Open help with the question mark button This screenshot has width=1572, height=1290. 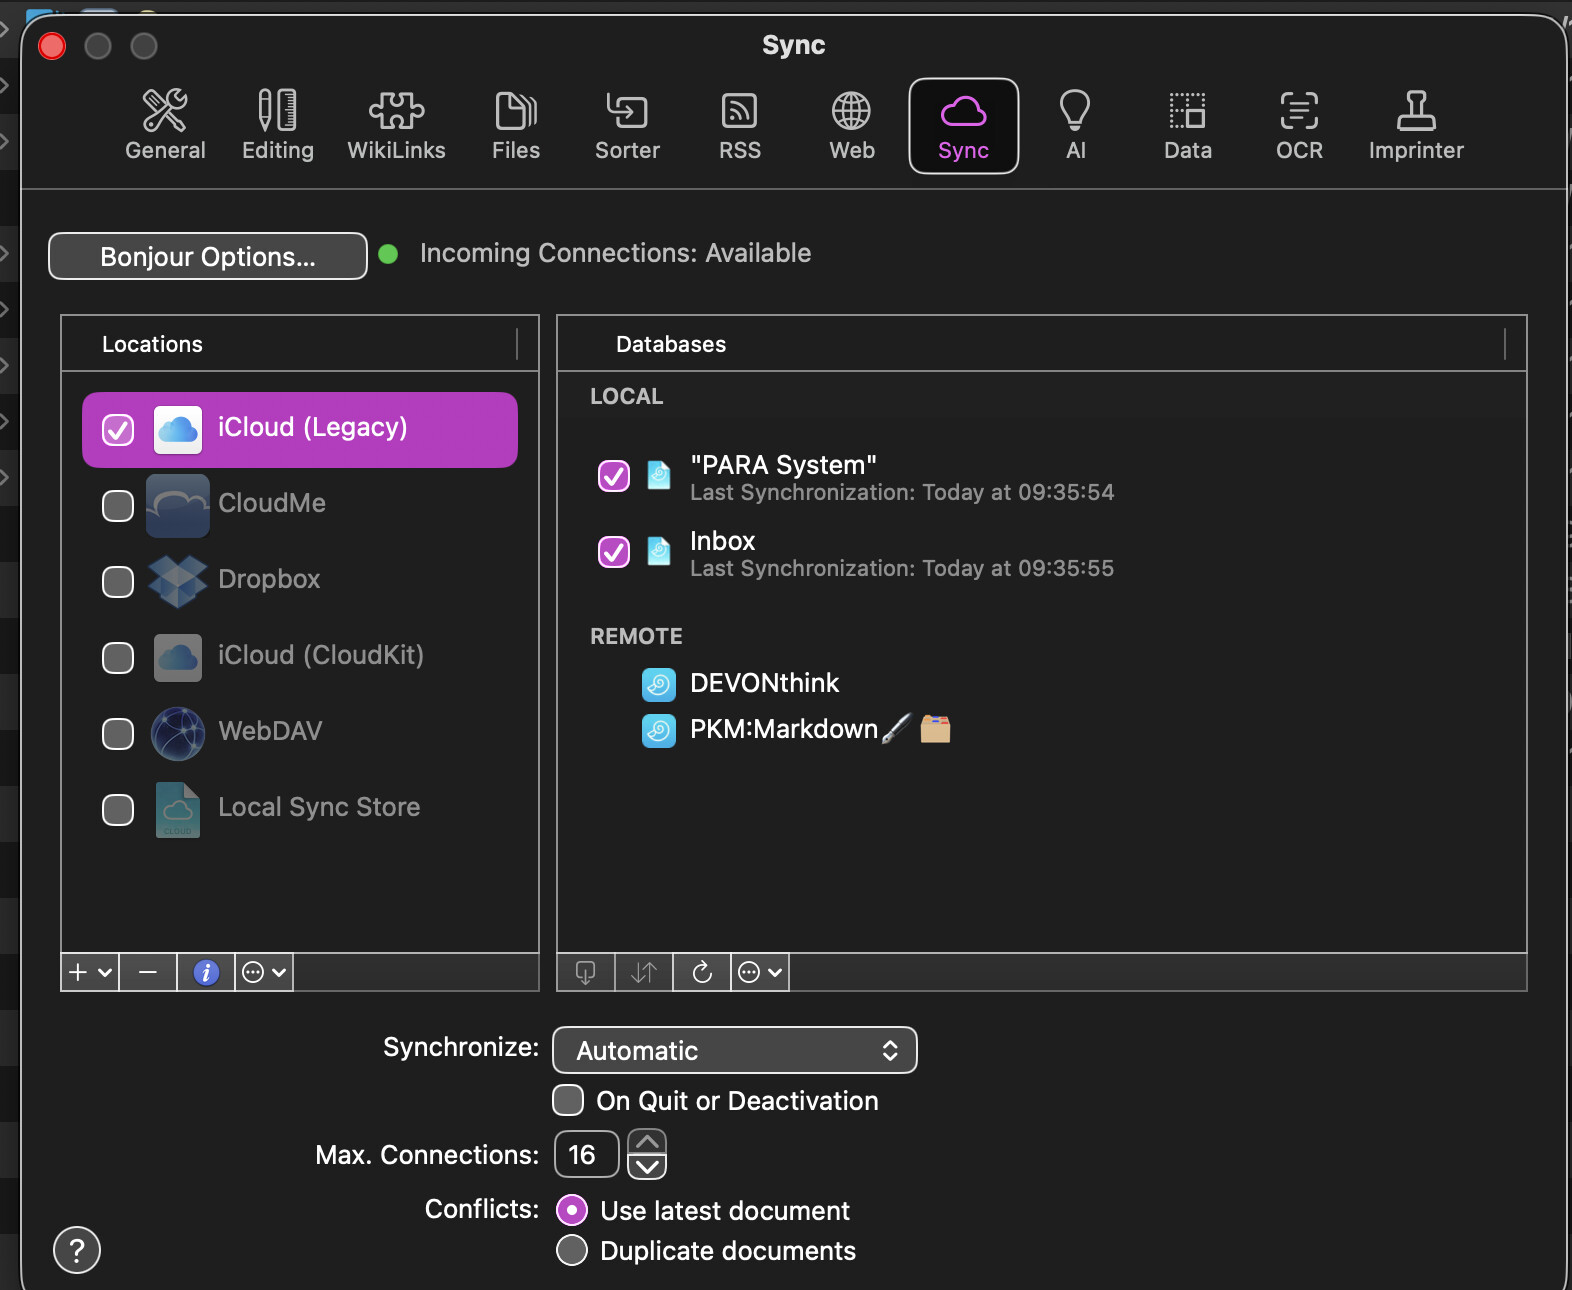pyautogui.click(x=77, y=1250)
